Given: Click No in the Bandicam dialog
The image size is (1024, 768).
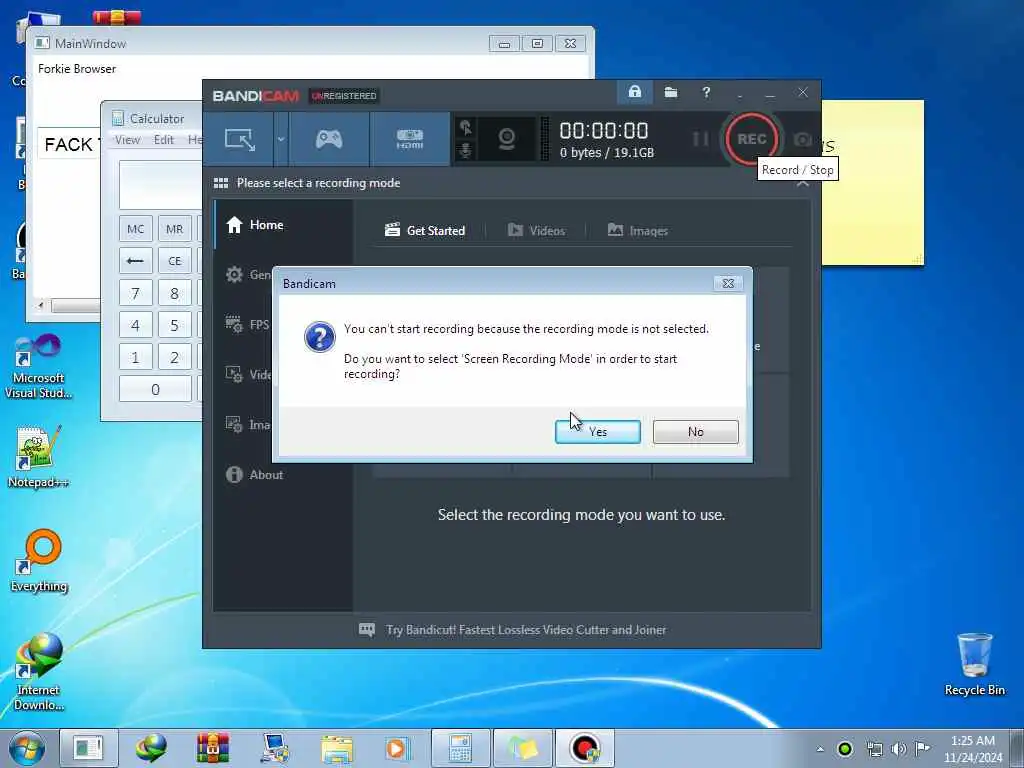Looking at the screenshot, I should 696,432.
